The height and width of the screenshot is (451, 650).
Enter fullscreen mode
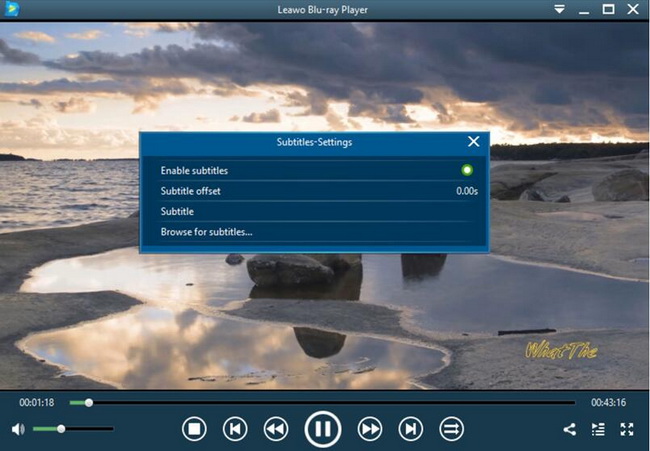[627, 429]
